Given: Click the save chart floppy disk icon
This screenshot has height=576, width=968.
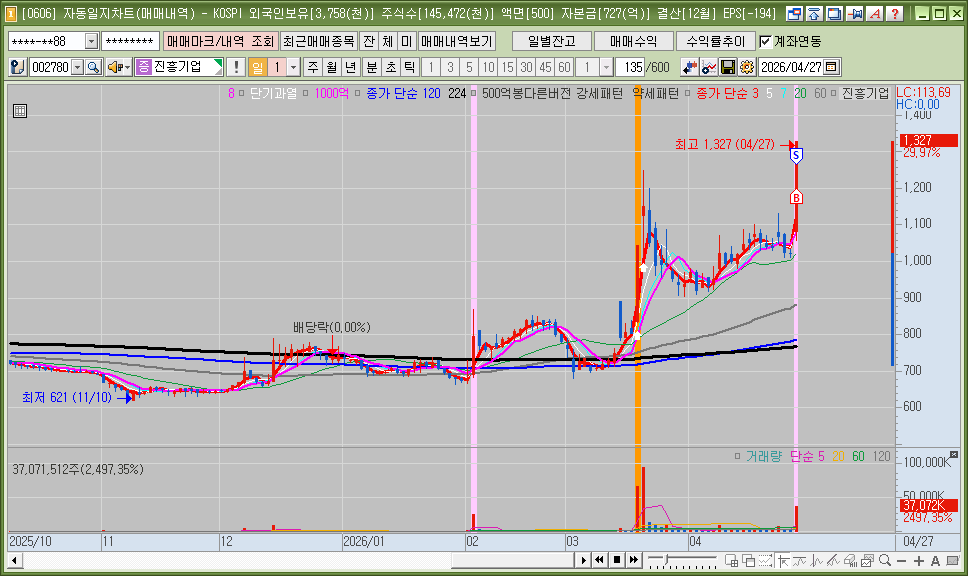Looking at the screenshot, I should [x=728, y=67].
